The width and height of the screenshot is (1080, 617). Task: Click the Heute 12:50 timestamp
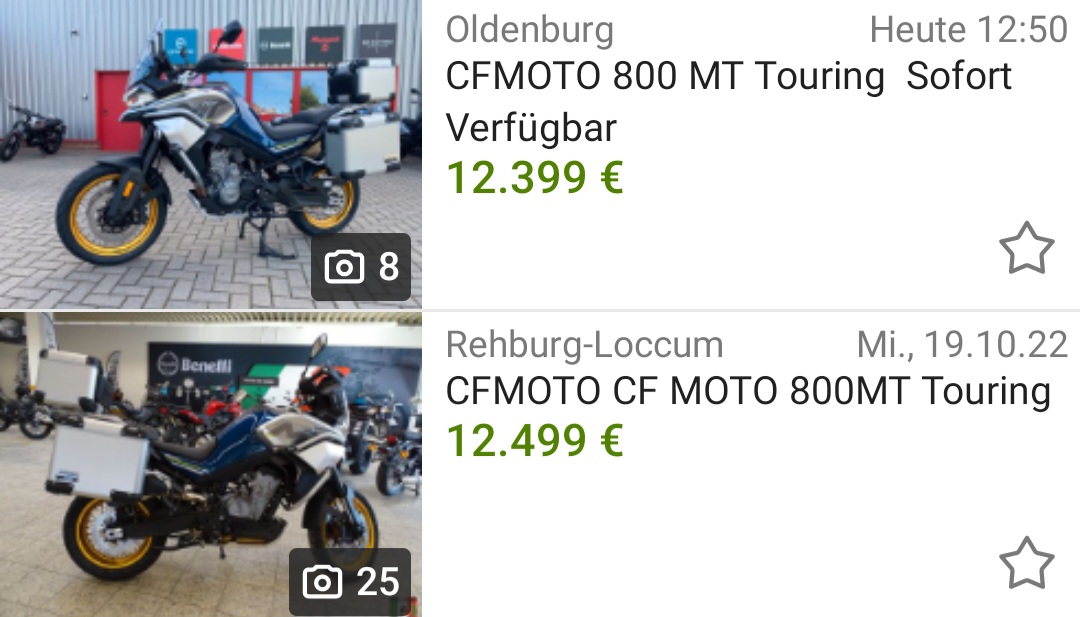[968, 30]
